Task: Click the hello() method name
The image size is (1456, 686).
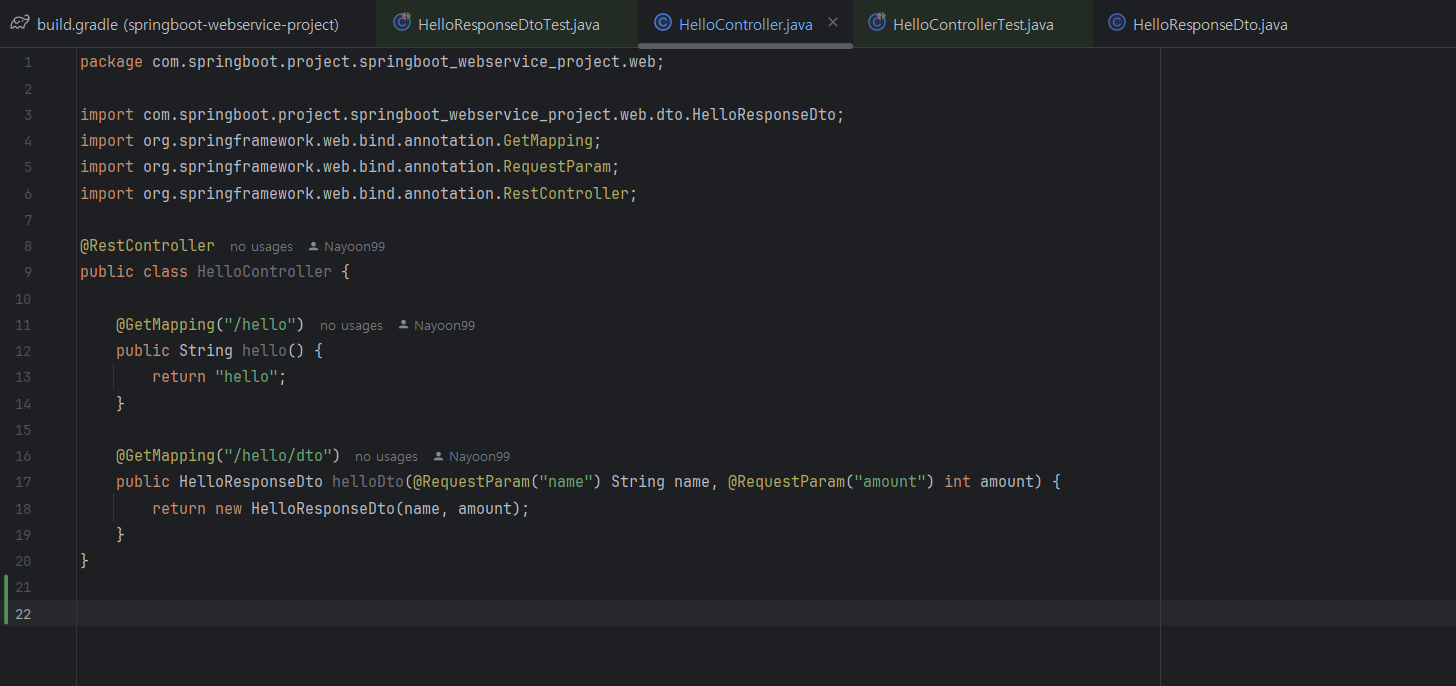Action: click(x=264, y=351)
